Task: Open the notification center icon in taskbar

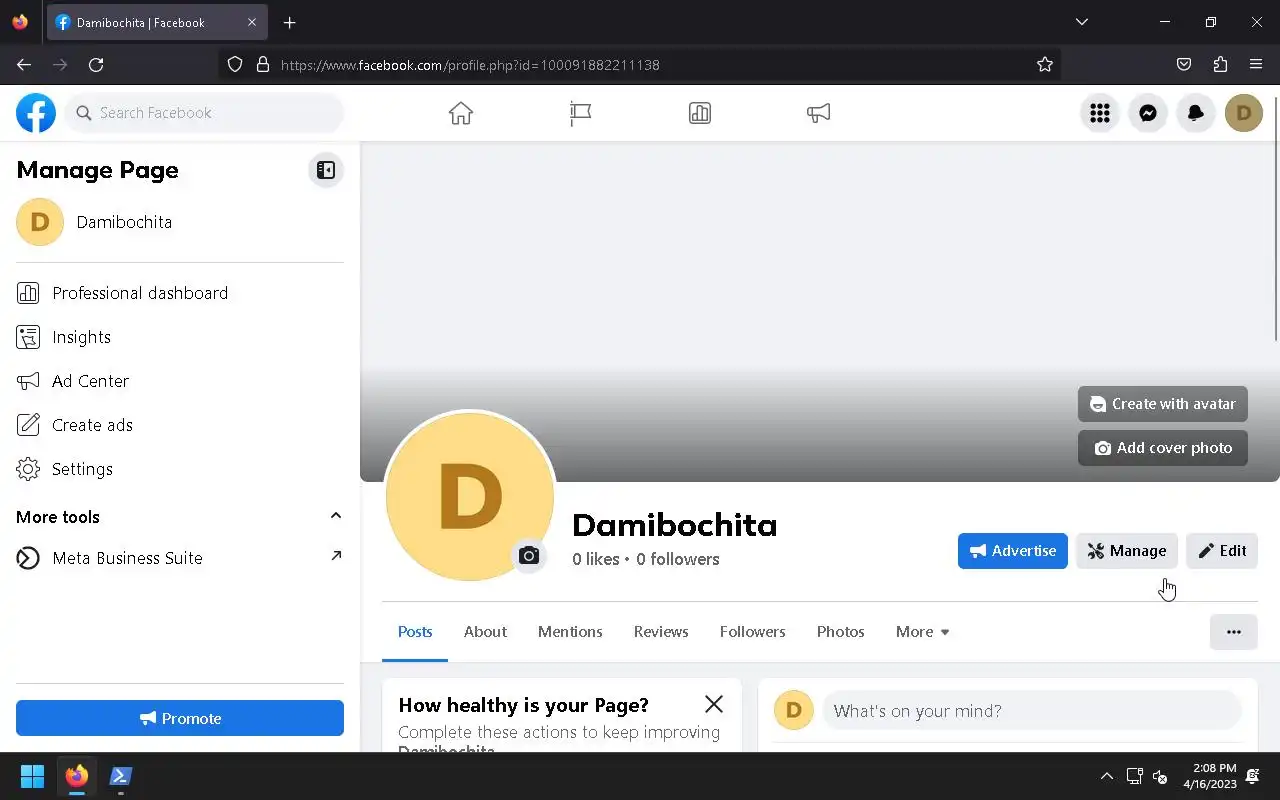Action: tap(1254, 776)
